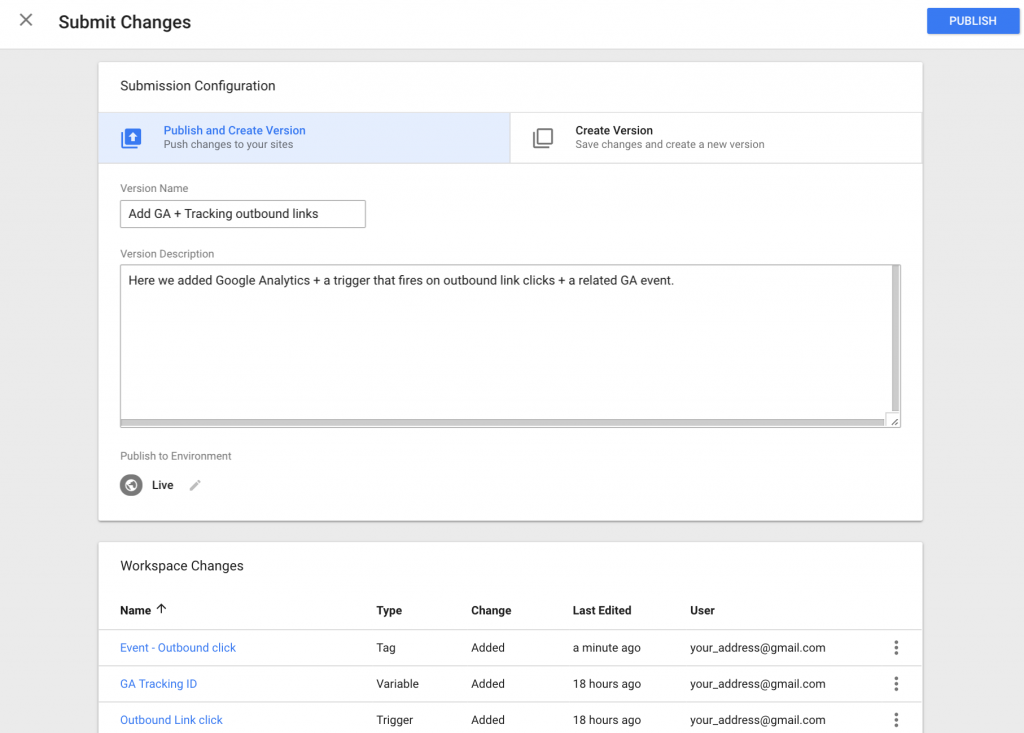Close the Submit Changes screen via X icon
1024x733 pixels.
[x=25, y=20]
